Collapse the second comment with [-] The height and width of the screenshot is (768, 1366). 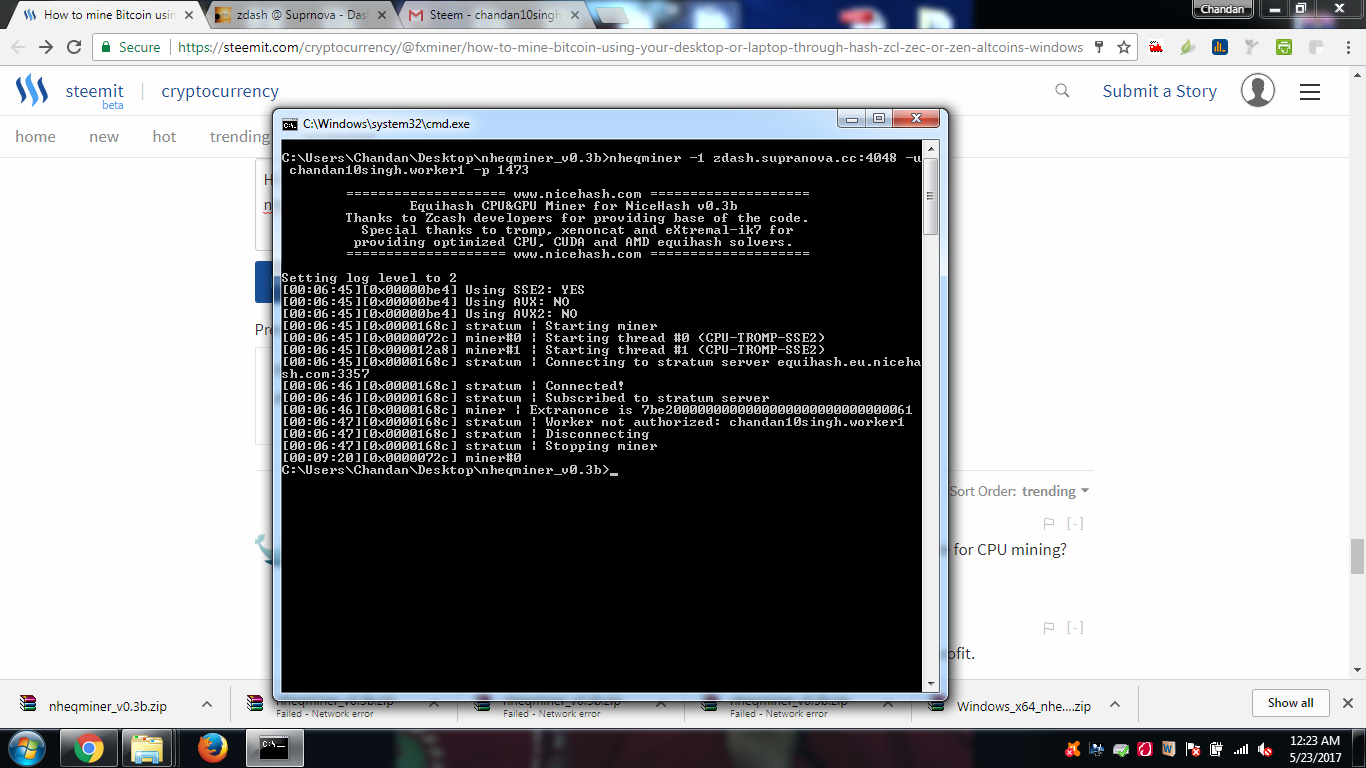pyautogui.click(x=1075, y=628)
